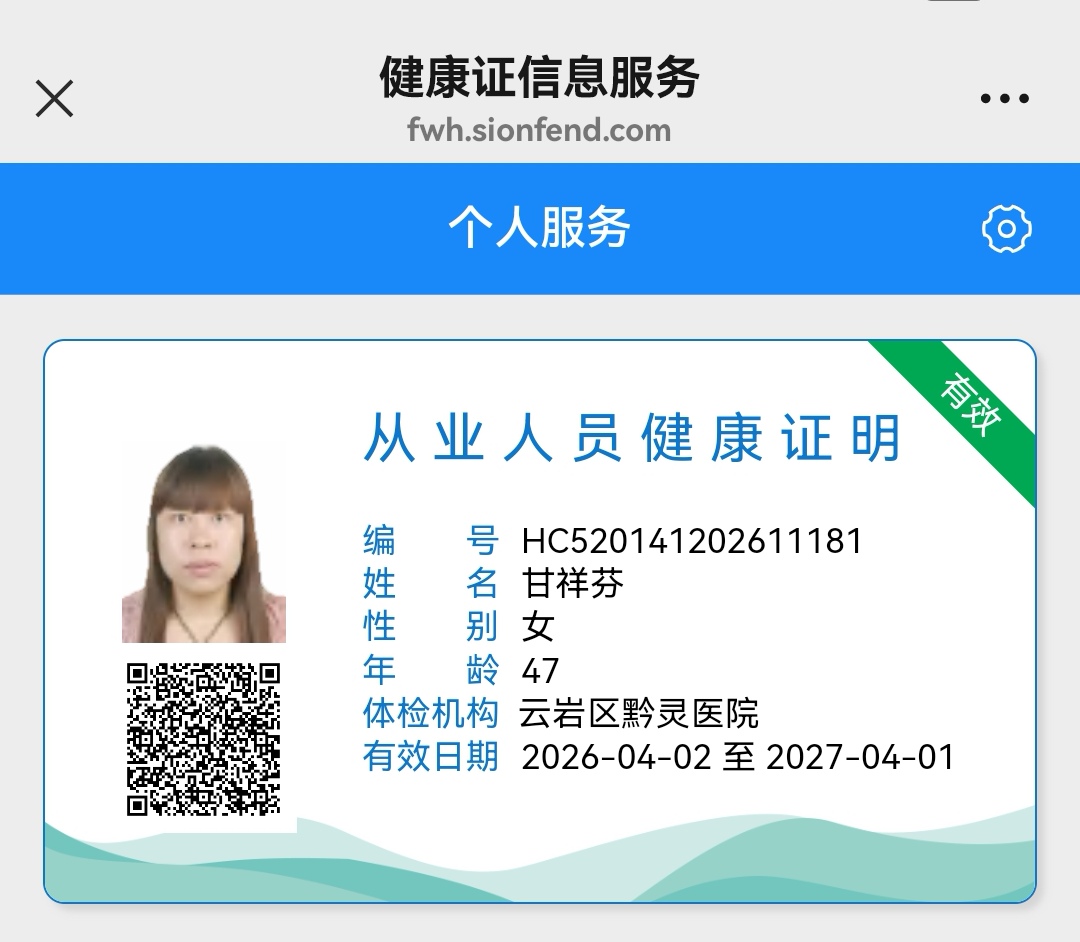Tap the 有效日期 field label
The width and height of the screenshot is (1080, 942).
click(430, 757)
